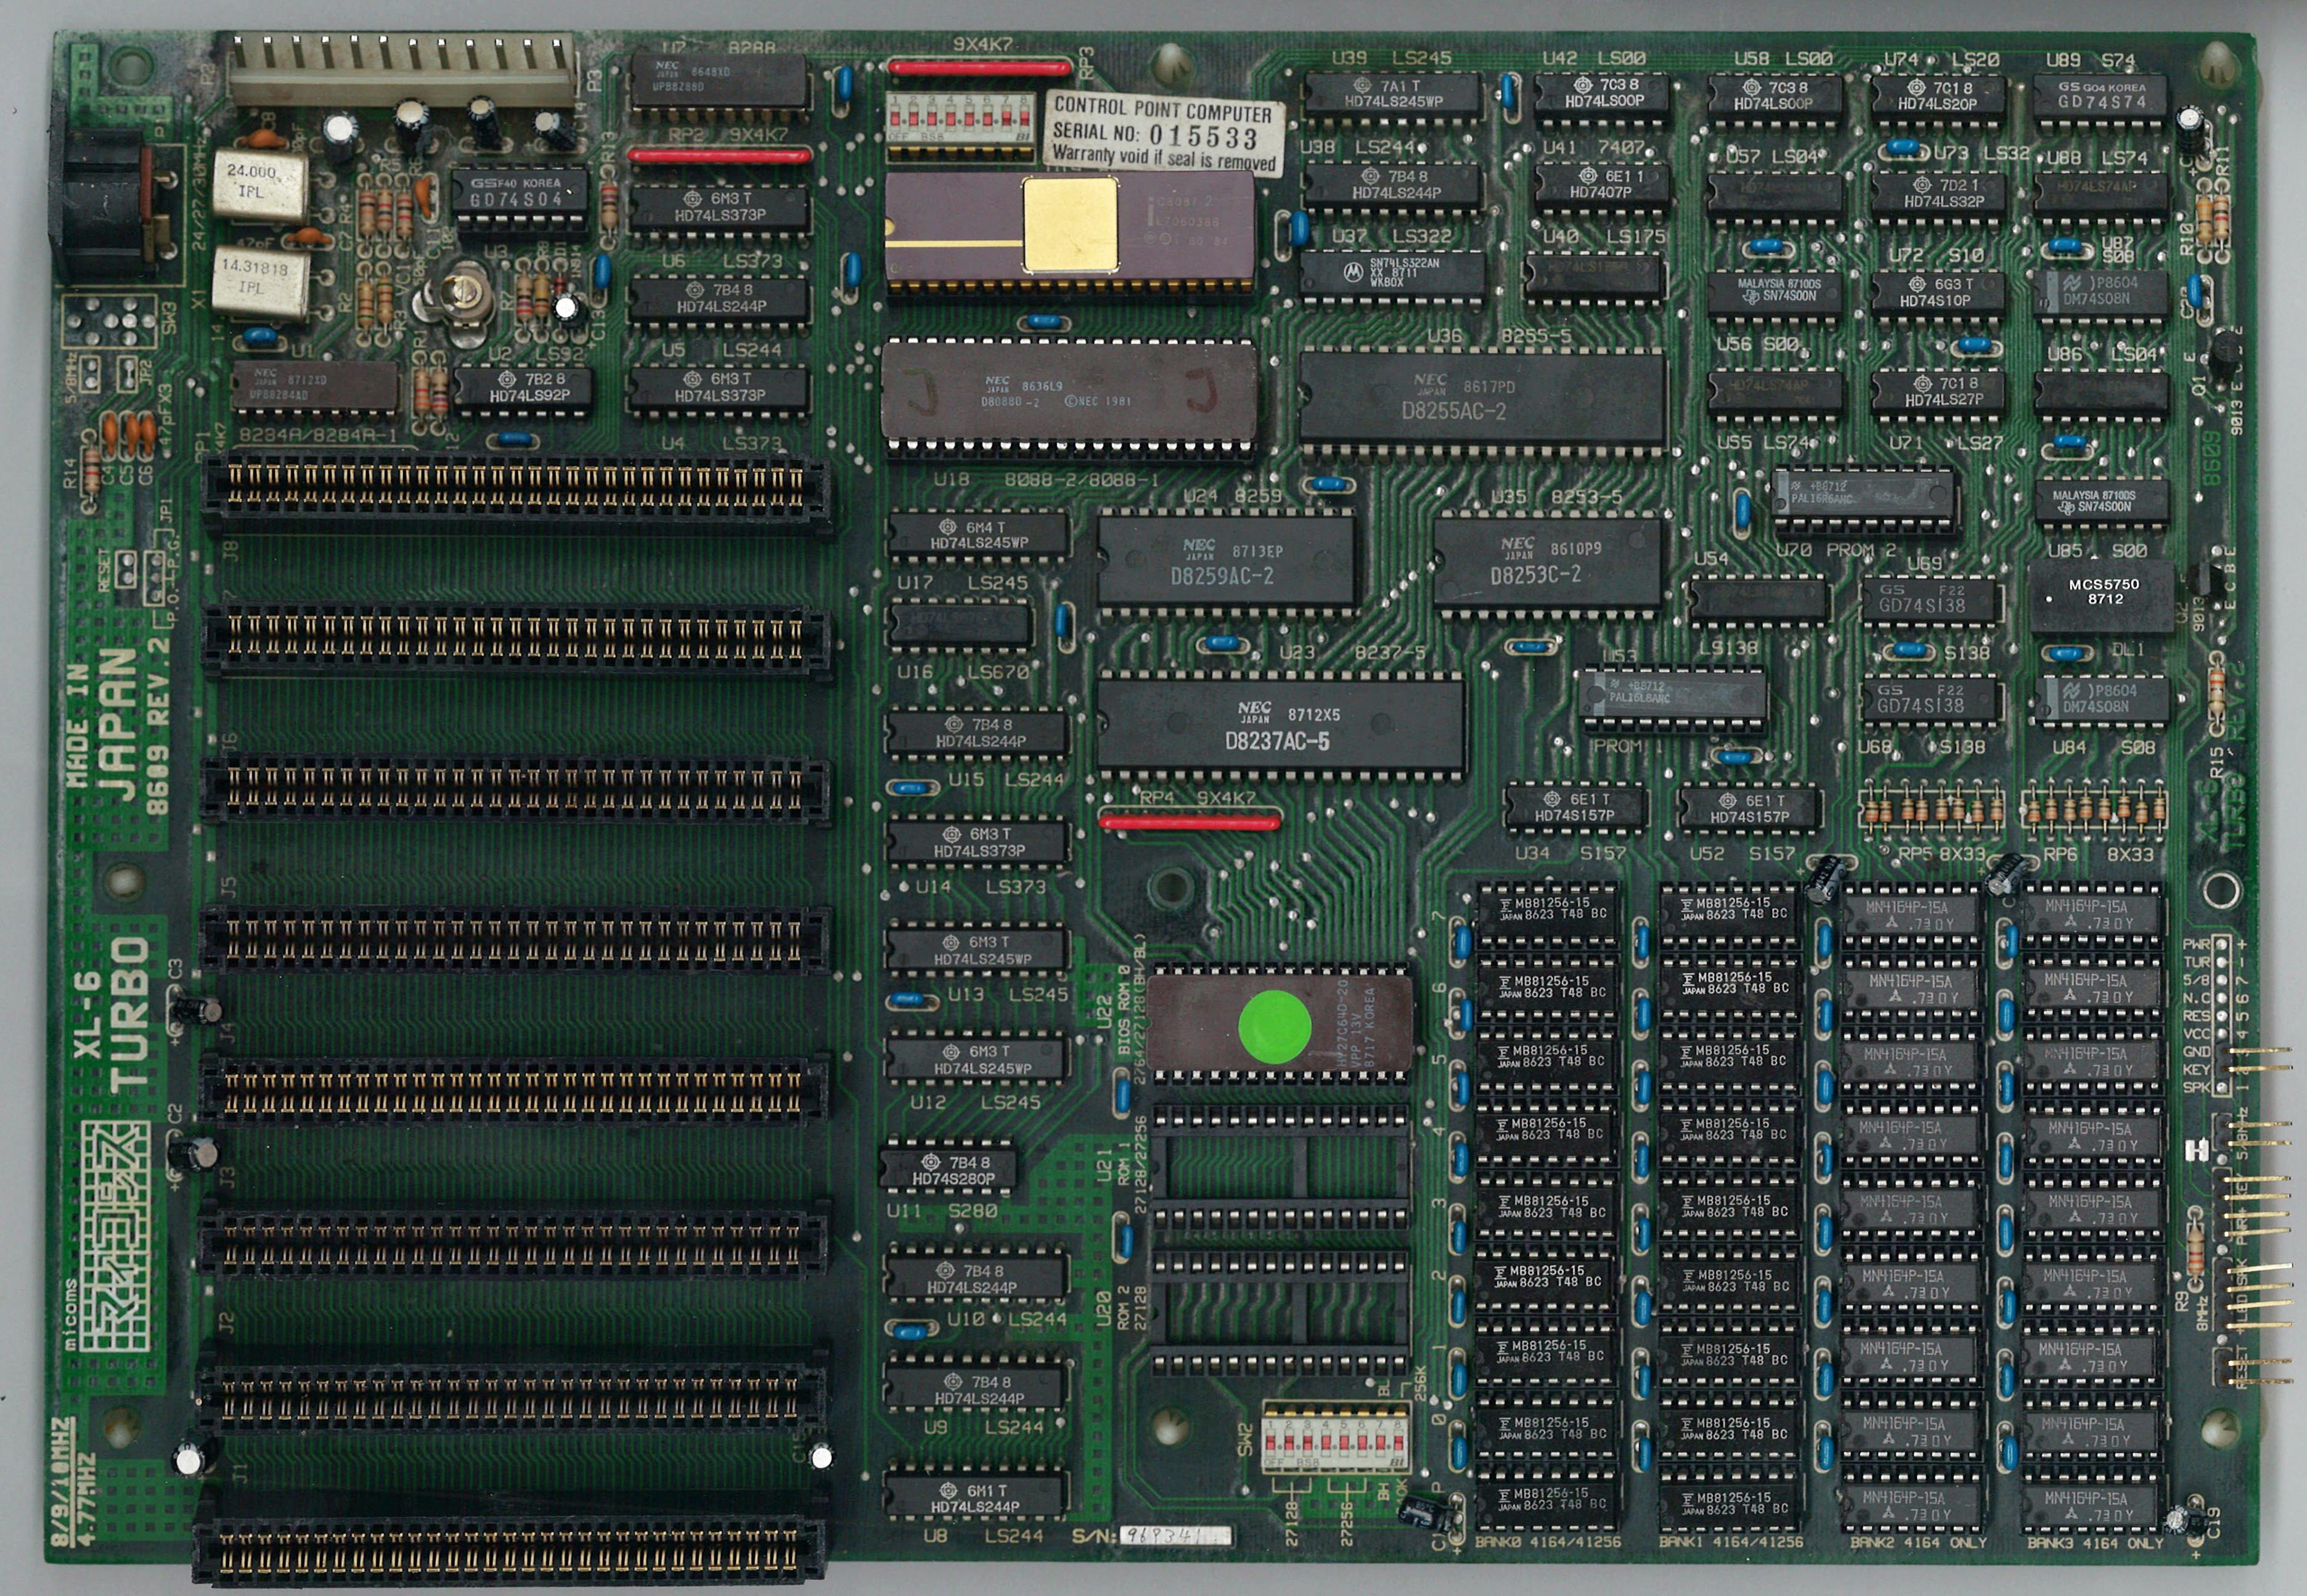The image size is (2307, 1596).
Task: Click the gold-capped ceramic coprocessor chip
Action: coord(1069,226)
